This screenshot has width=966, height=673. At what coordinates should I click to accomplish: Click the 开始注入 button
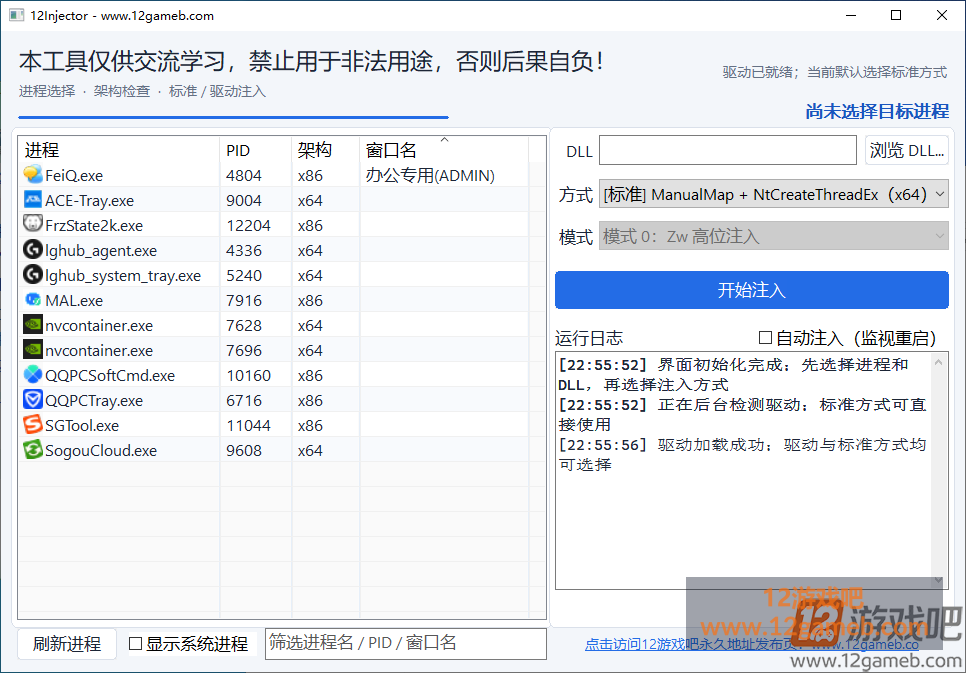pyautogui.click(x=752, y=290)
